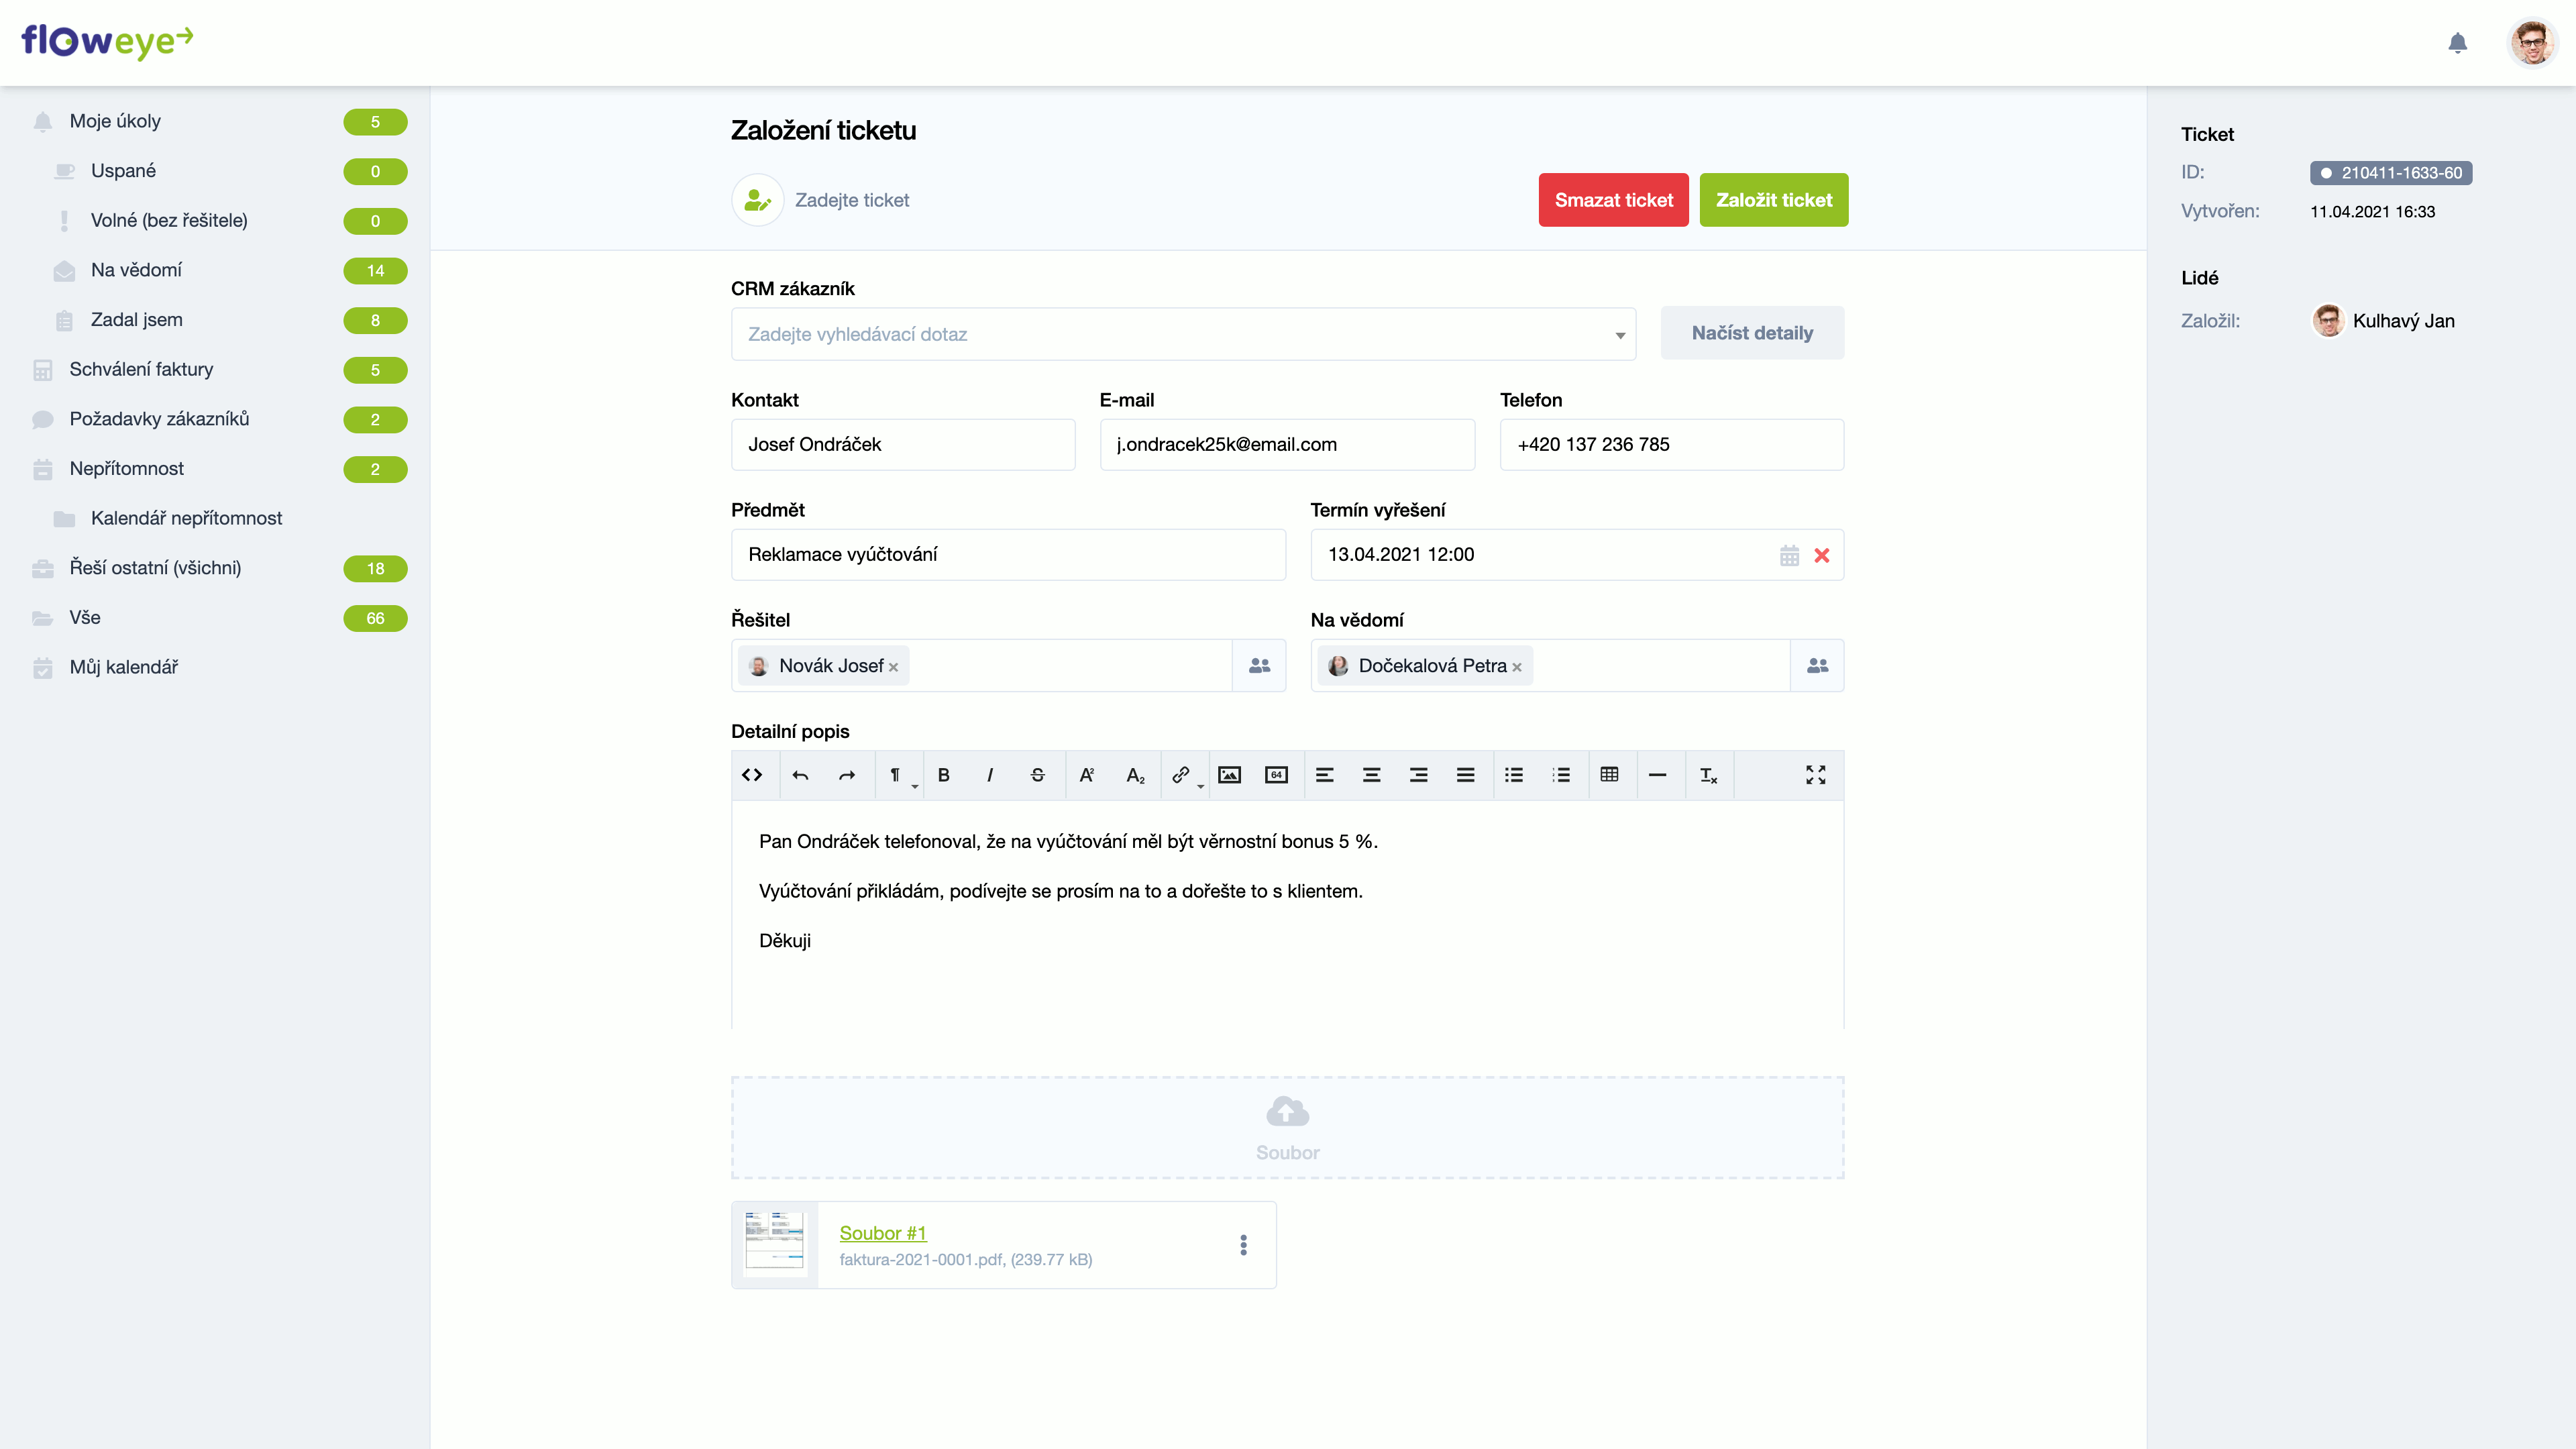Open calendar picker for Termín vyřešení

[x=1789, y=555]
